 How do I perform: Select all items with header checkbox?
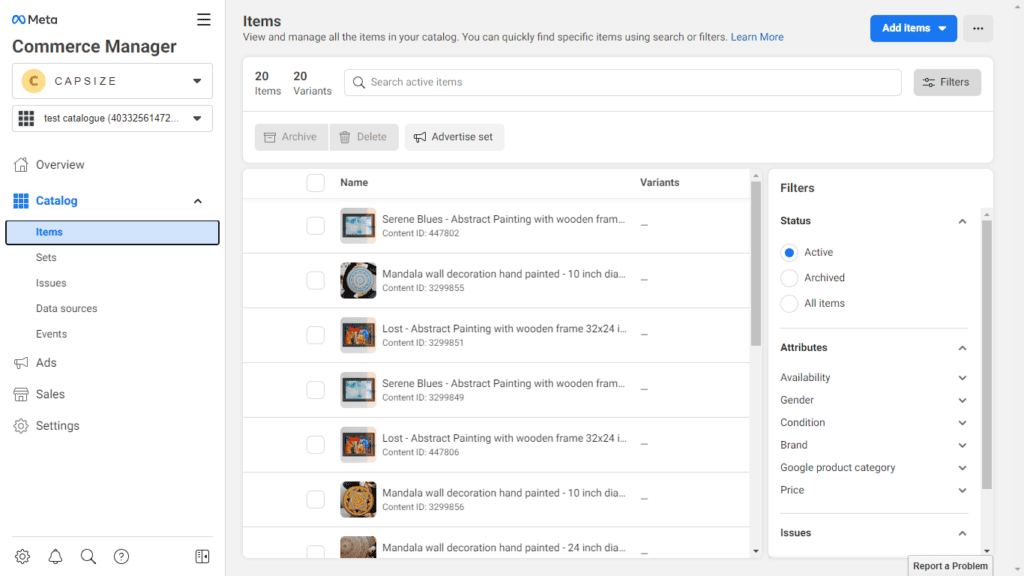click(x=315, y=183)
